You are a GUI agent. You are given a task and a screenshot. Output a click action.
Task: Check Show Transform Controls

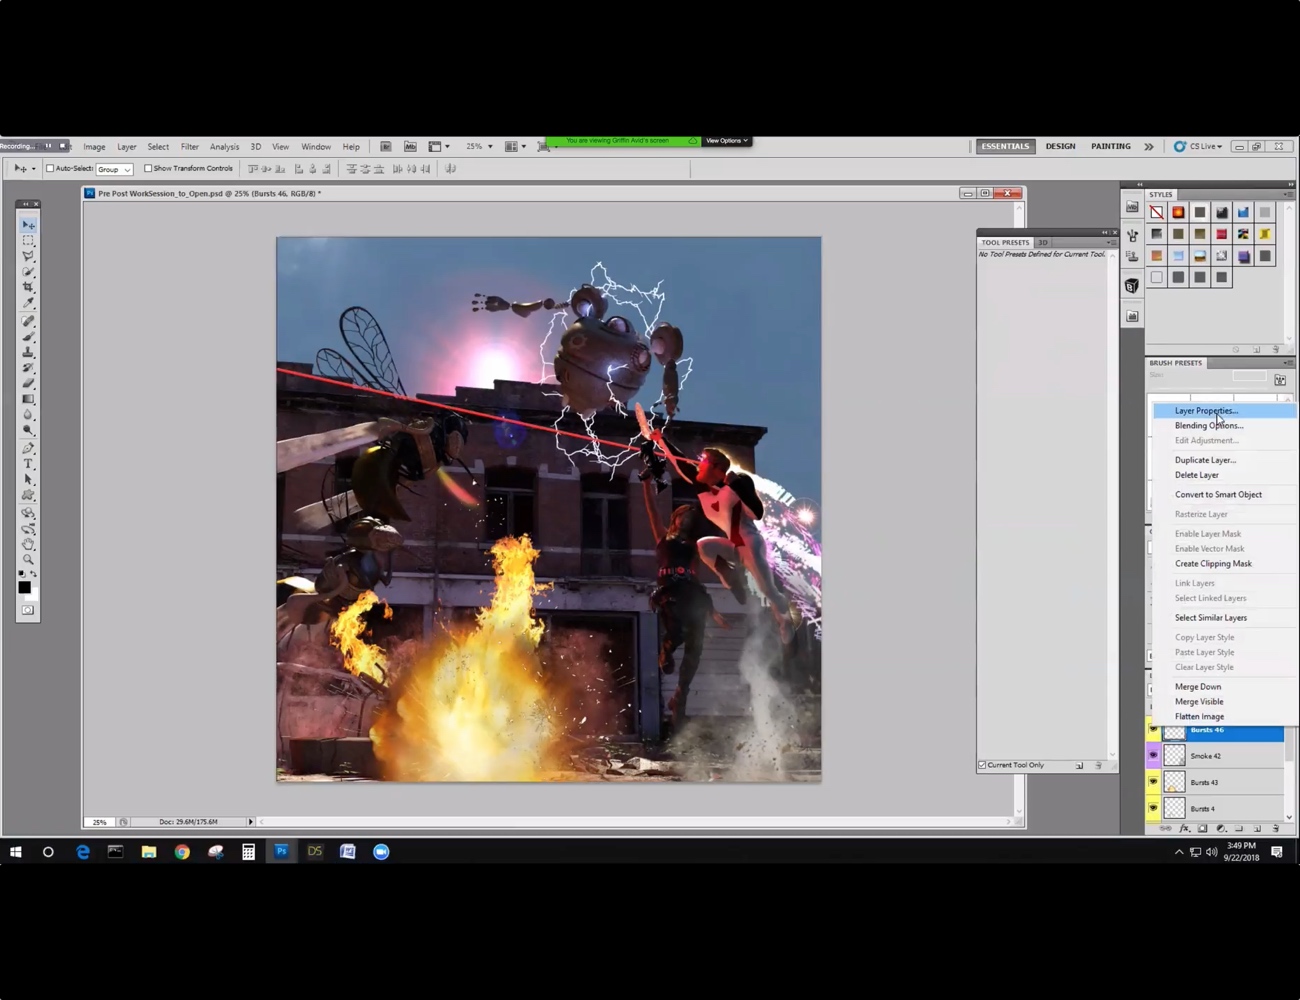[x=146, y=168]
